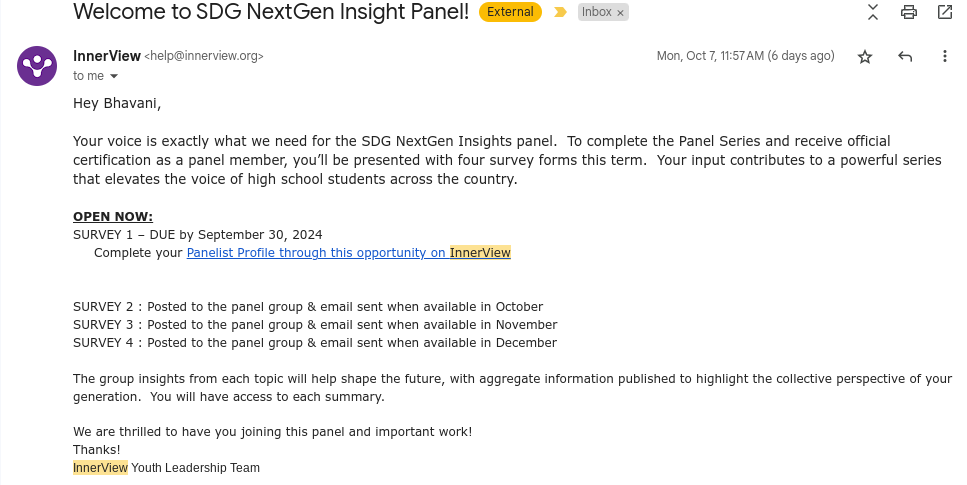The height and width of the screenshot is (485, 967).
Task: Print this email using the printer icon
Action: click(x=909, y=12)
